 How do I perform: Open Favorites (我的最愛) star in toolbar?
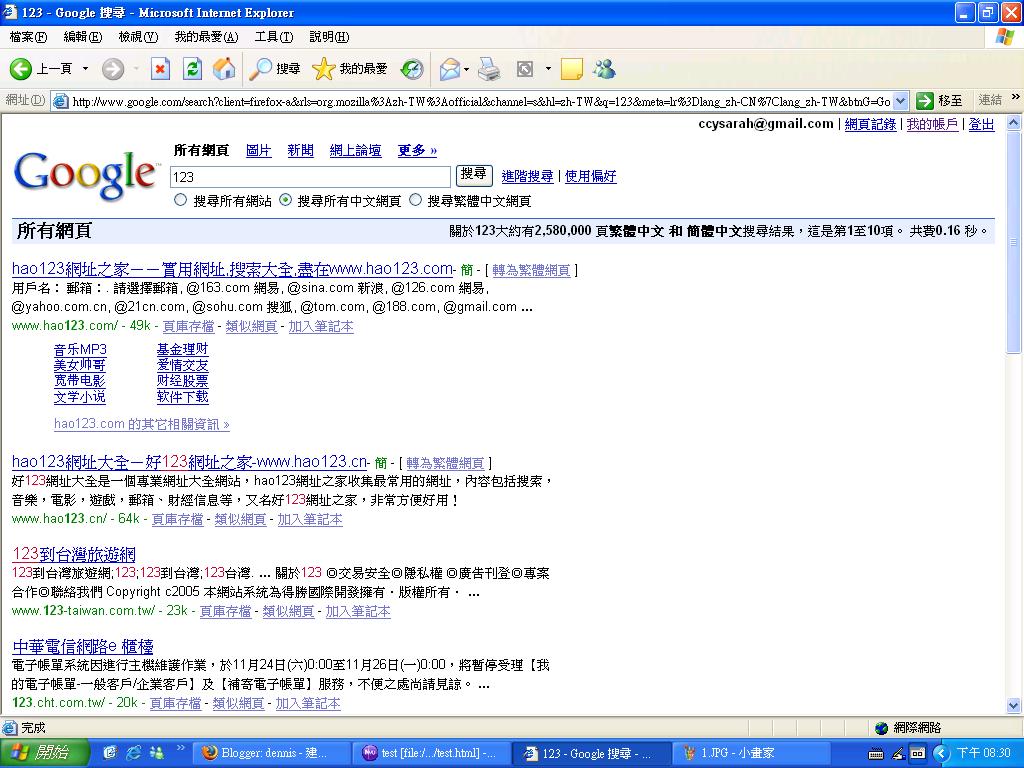349,69
